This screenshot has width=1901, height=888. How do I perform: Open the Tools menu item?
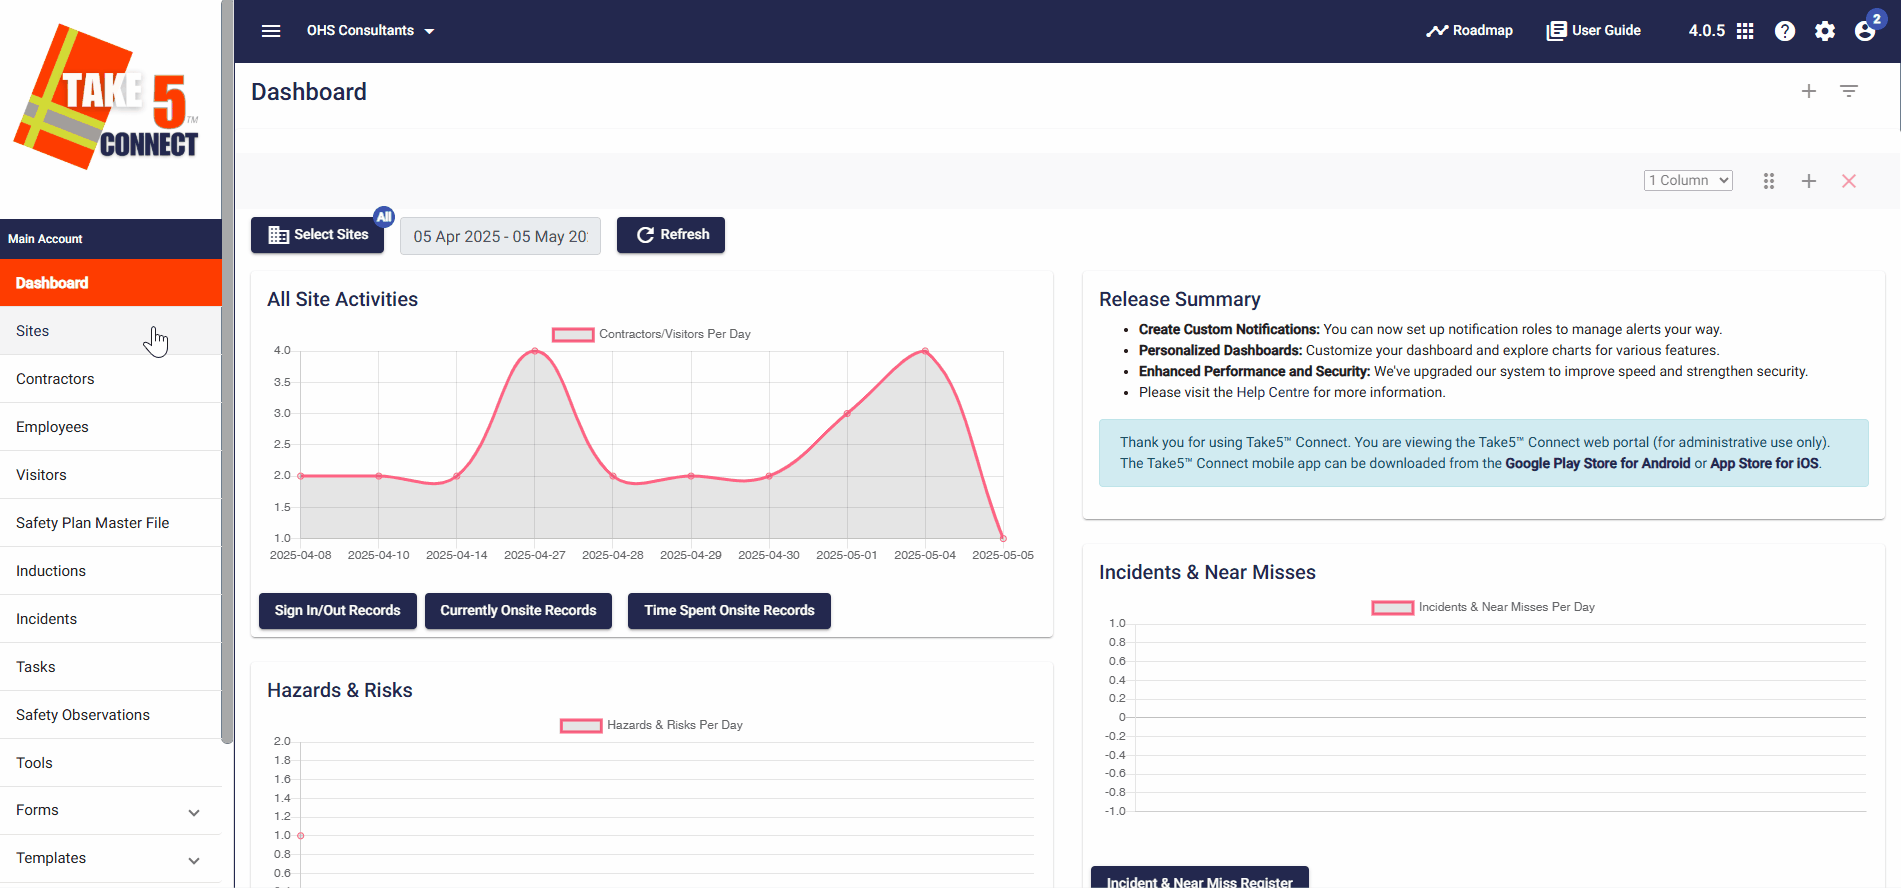(111, 763)
